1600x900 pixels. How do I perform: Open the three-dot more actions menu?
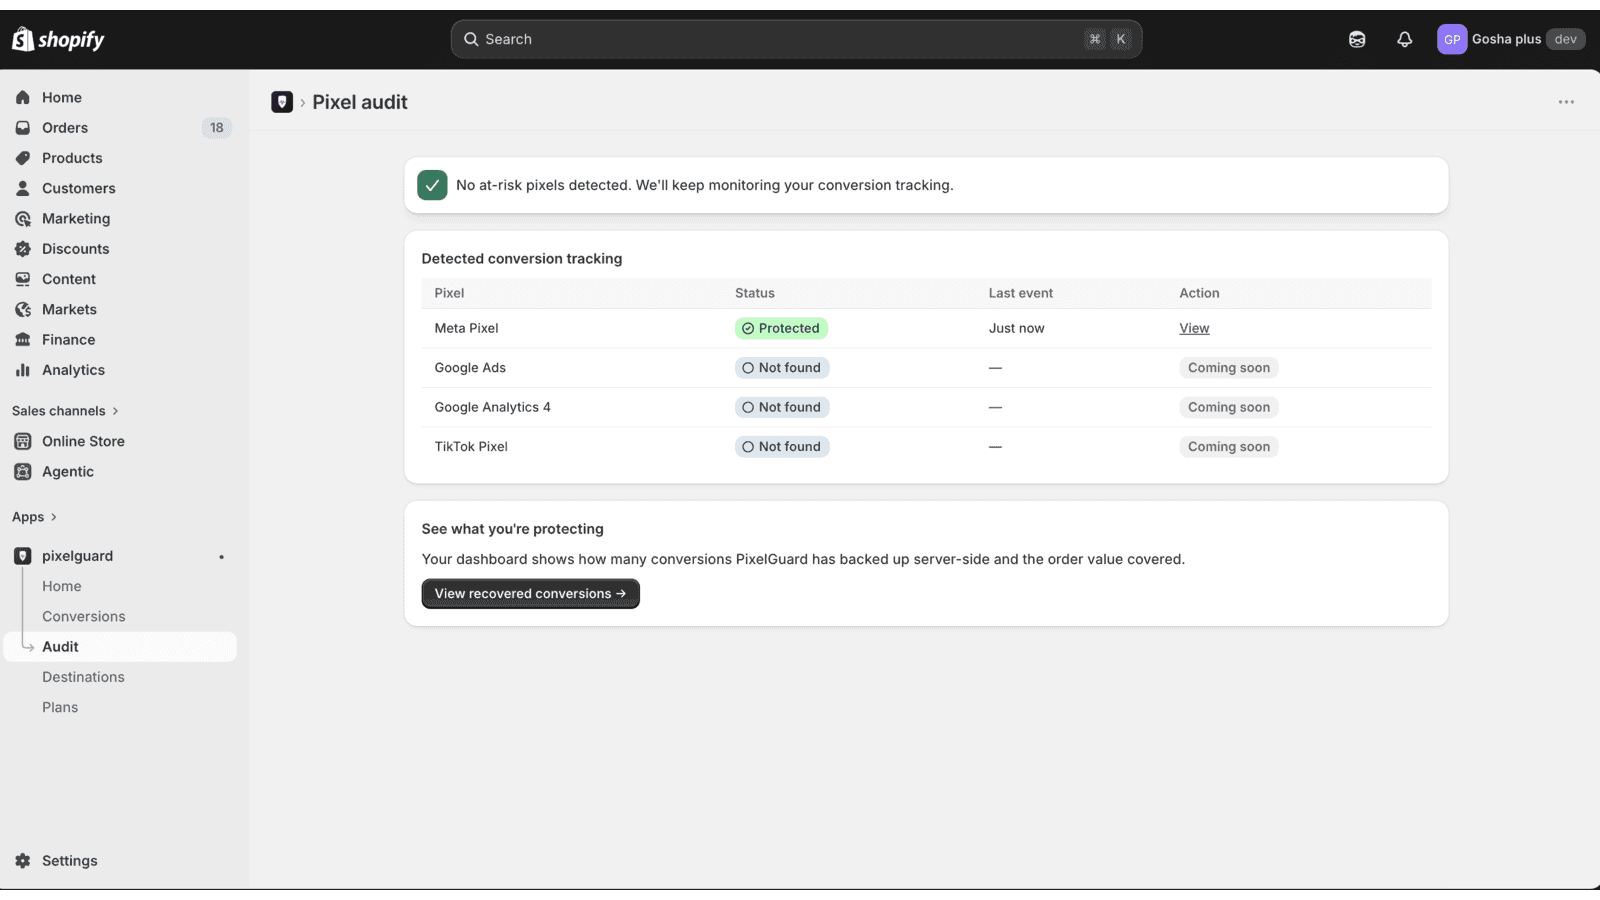coord(1566,102)
